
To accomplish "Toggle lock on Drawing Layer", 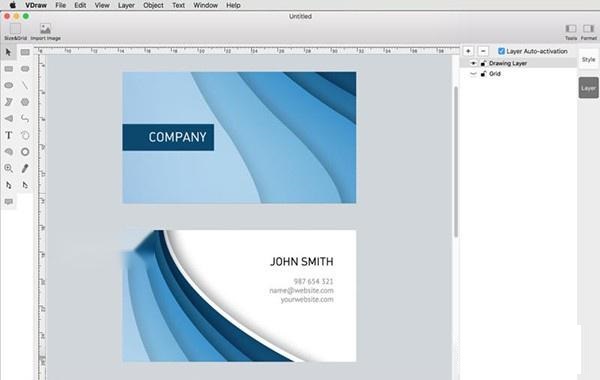I will click(x=483, y=63).
